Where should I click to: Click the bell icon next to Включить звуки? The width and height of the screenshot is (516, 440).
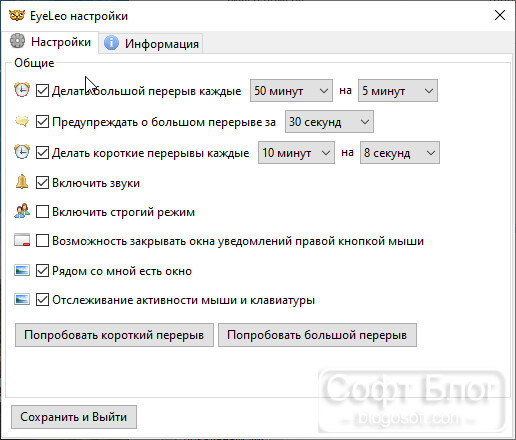click(22, 182)
